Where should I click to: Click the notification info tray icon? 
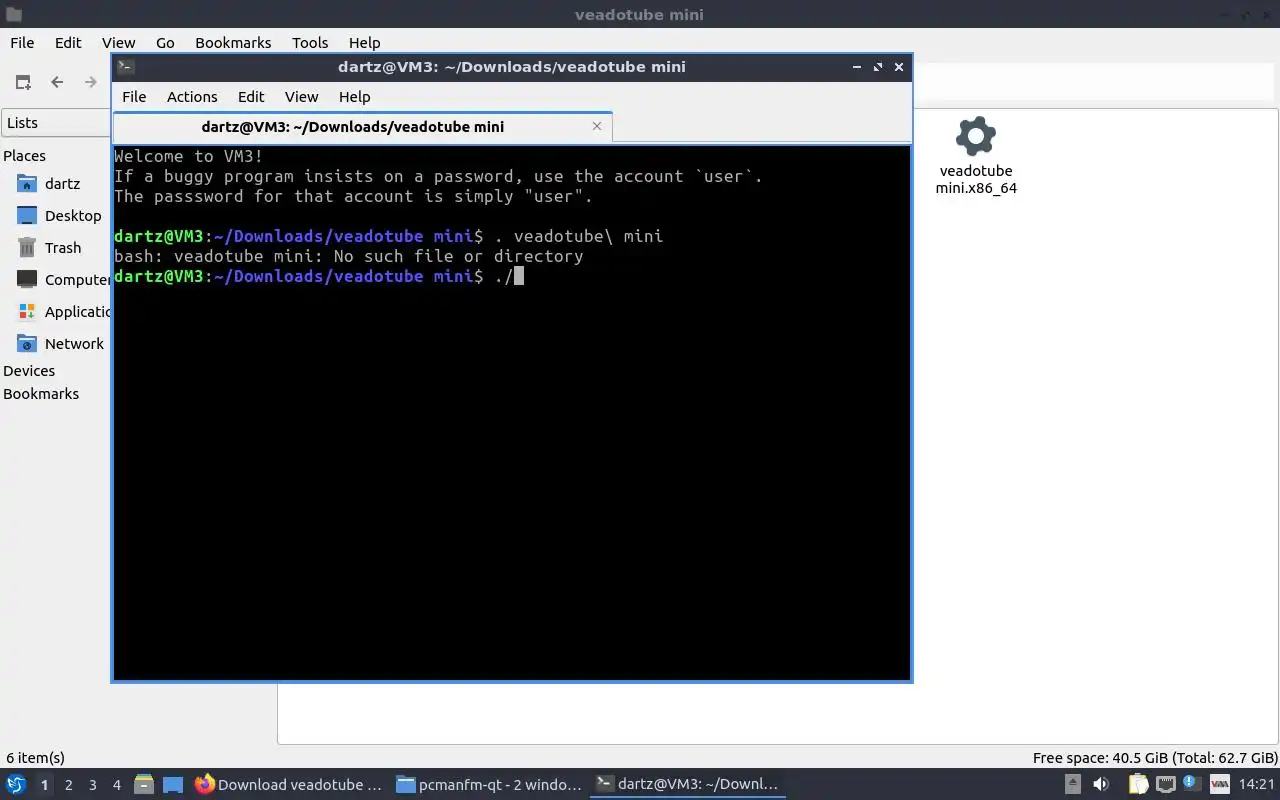(1192, 784)
